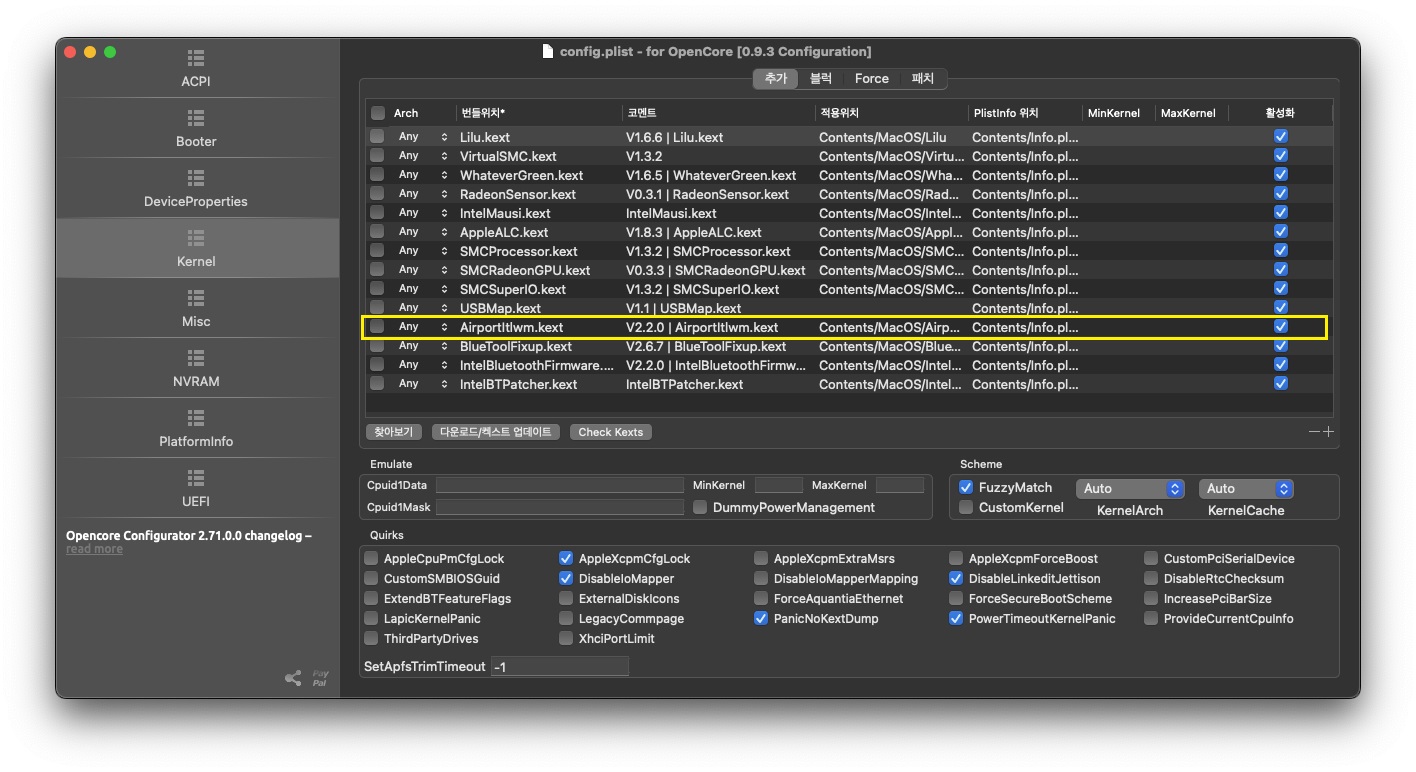Select the RadeonSensor.kext bundle name

pos(518,194)
